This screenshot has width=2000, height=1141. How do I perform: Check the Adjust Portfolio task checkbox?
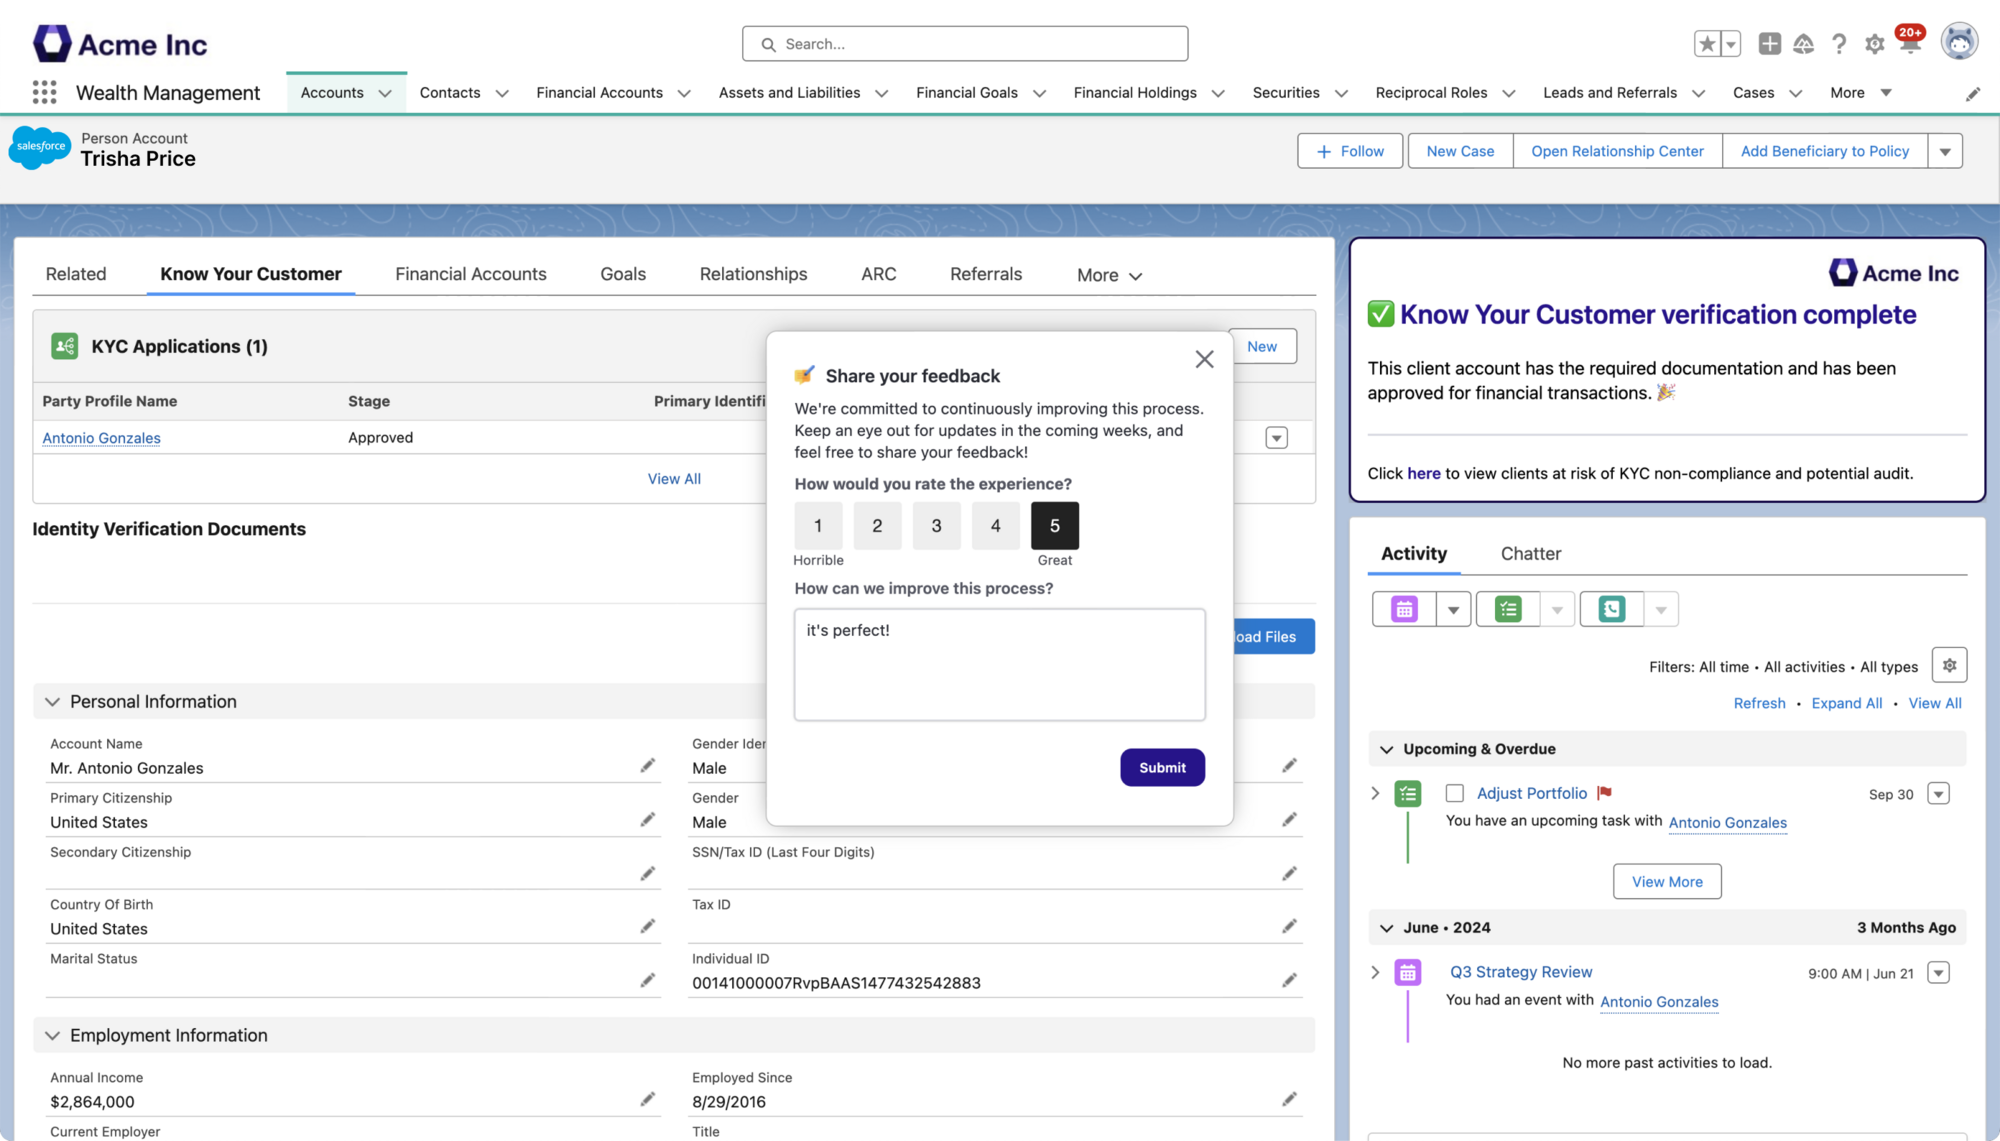(x=1455, y=794)
